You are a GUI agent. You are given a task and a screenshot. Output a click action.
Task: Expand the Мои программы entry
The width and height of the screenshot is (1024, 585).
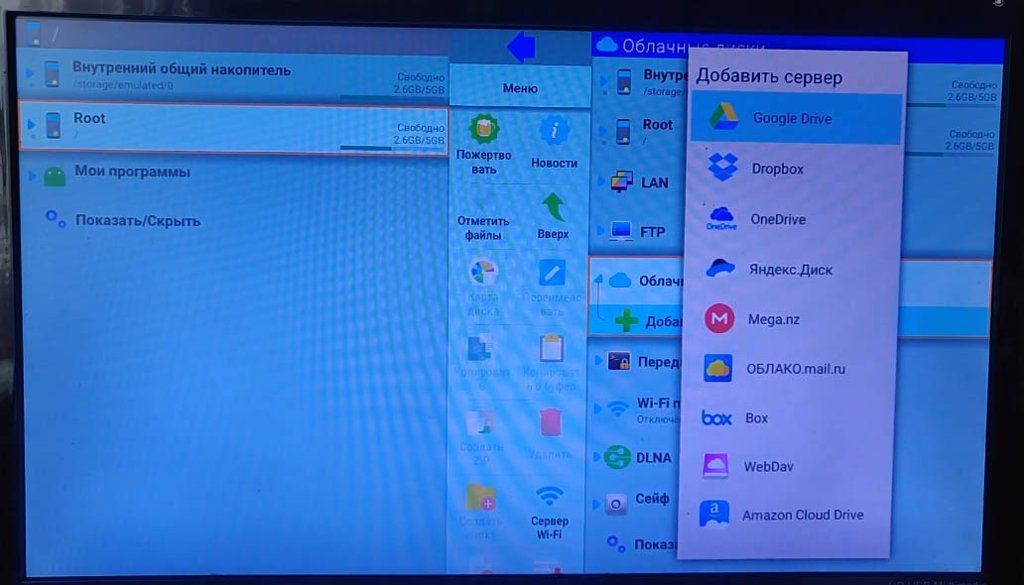[x=33, y=175]
